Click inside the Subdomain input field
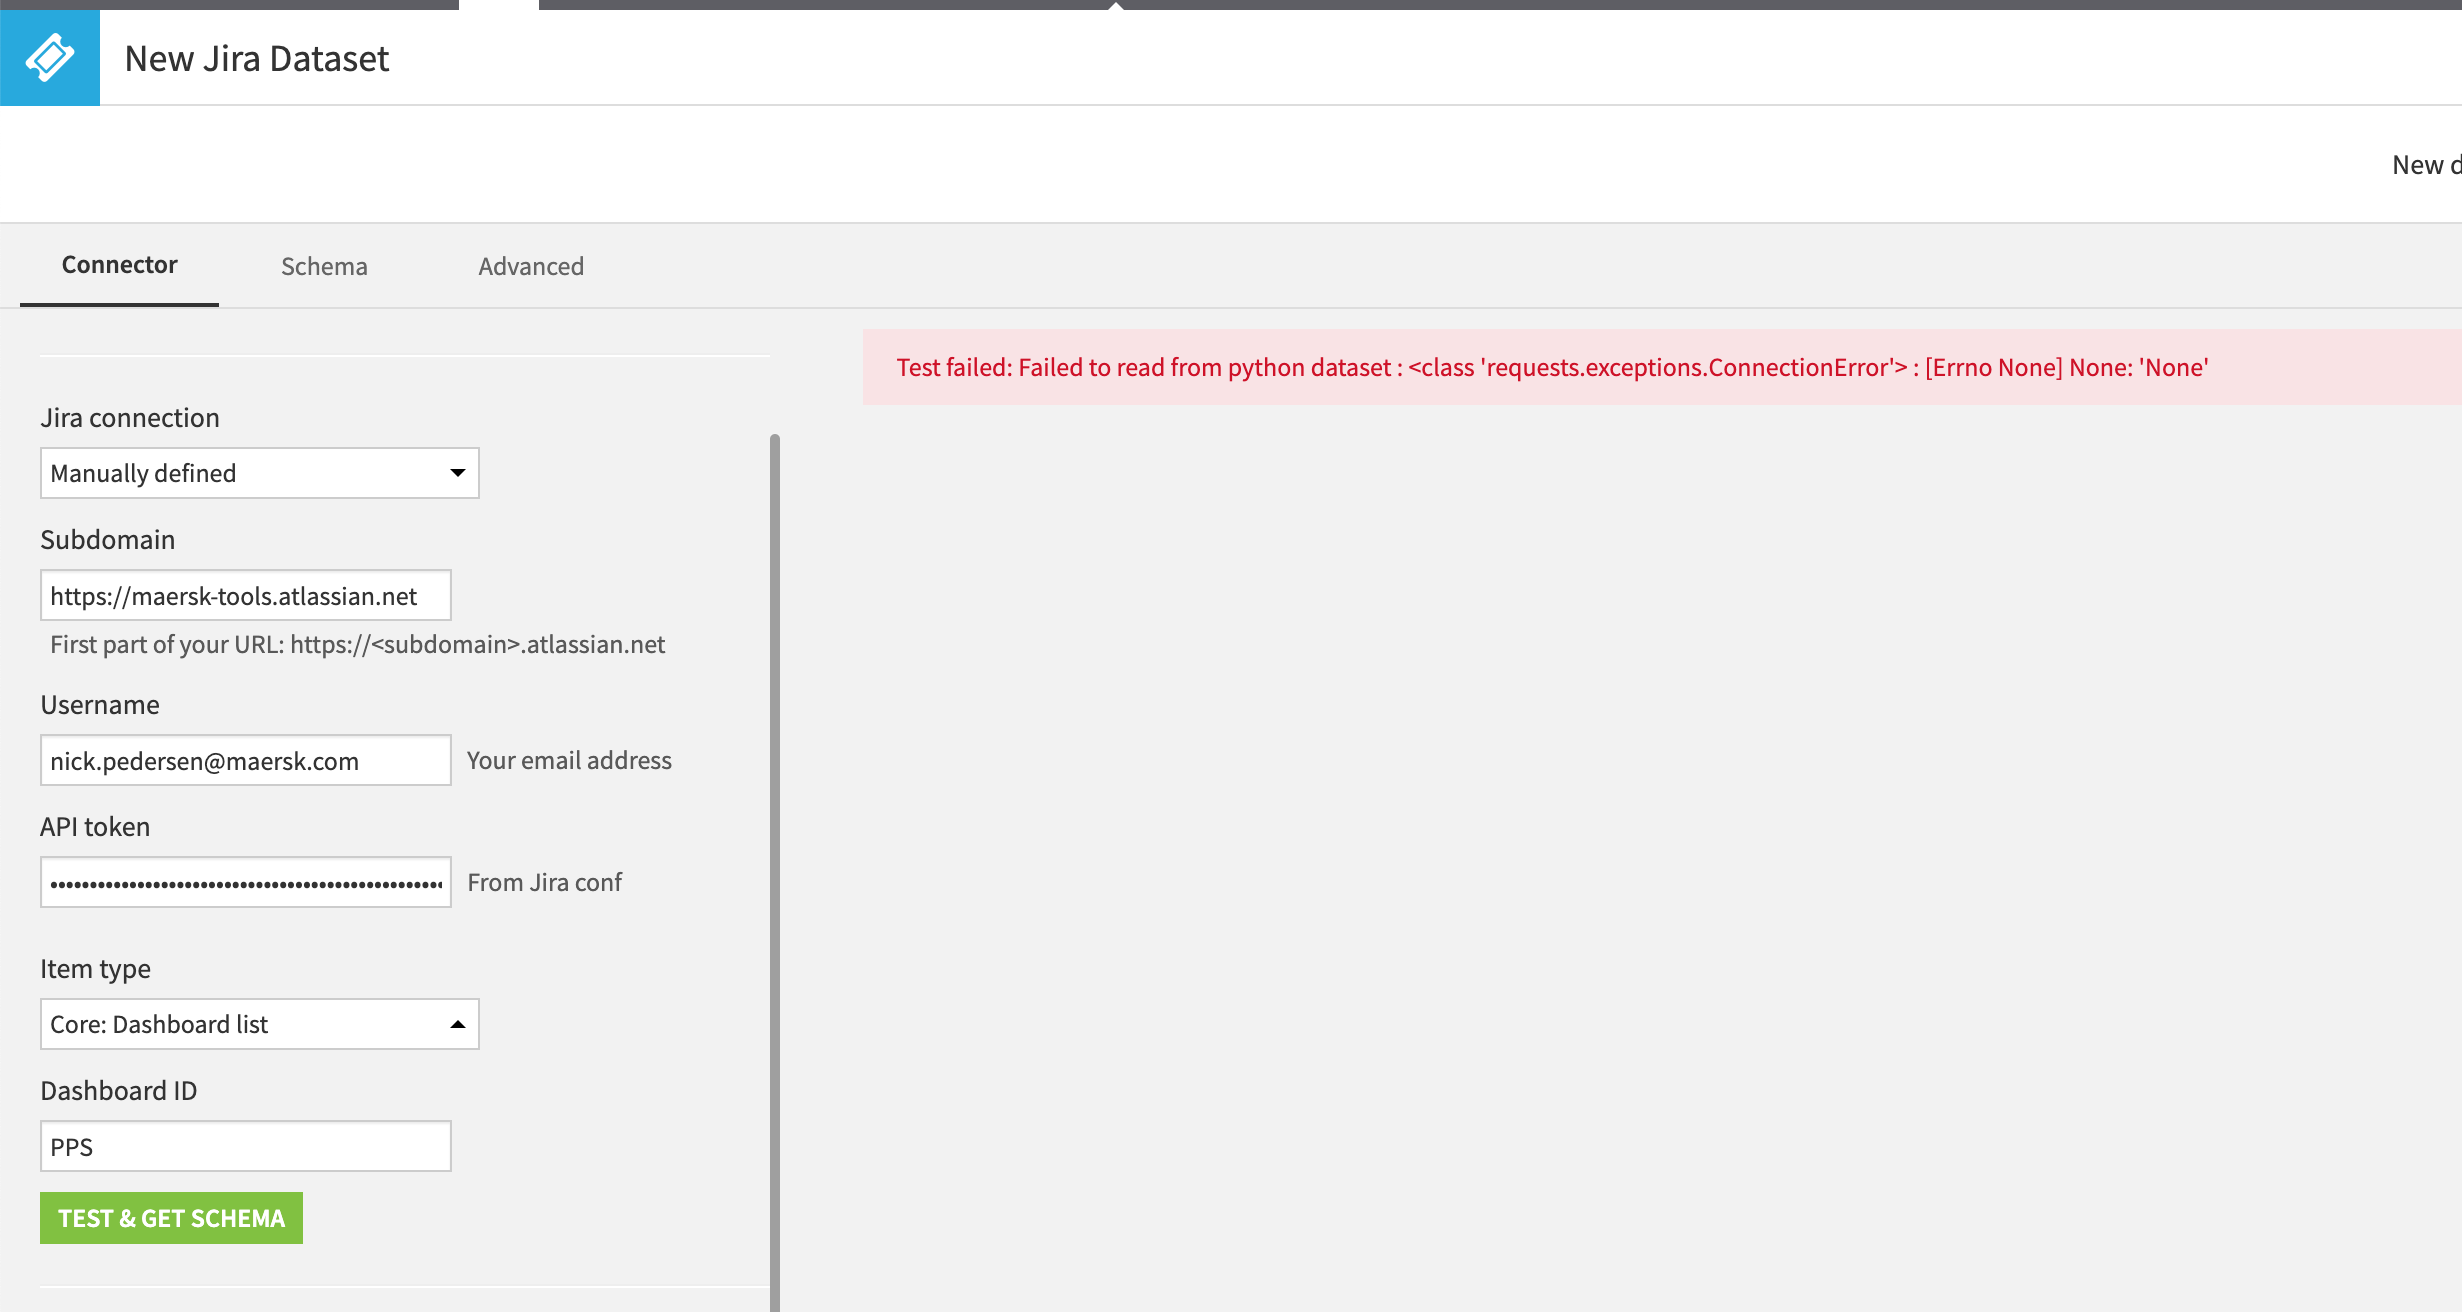 click(246, 596)
